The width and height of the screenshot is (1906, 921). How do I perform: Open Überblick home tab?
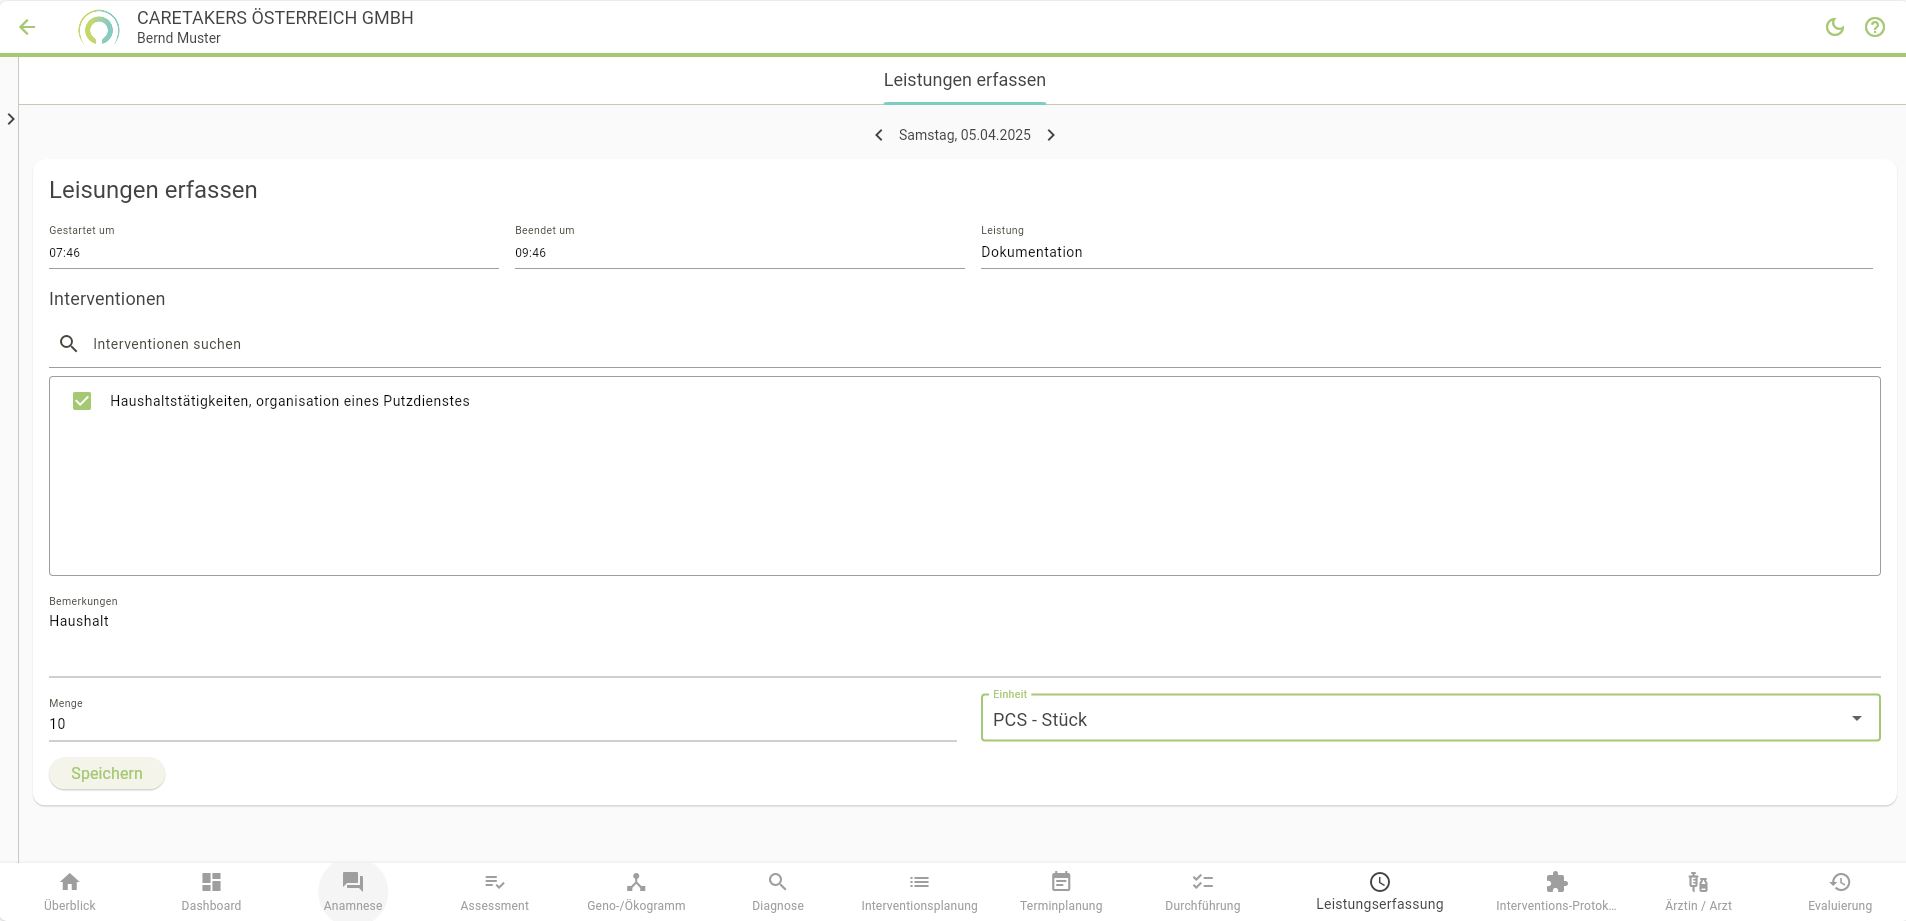[x=70, y=891]
